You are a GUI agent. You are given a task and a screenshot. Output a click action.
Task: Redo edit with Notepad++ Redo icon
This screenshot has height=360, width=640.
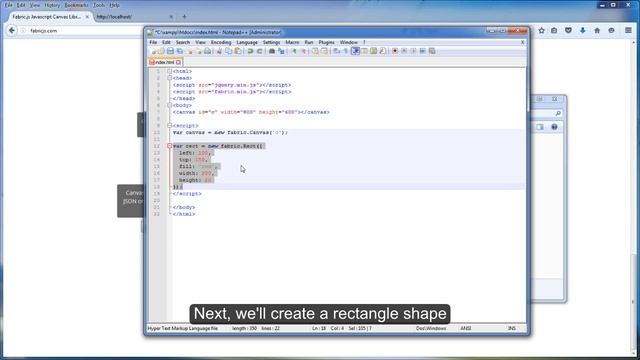tap(259, 51)
